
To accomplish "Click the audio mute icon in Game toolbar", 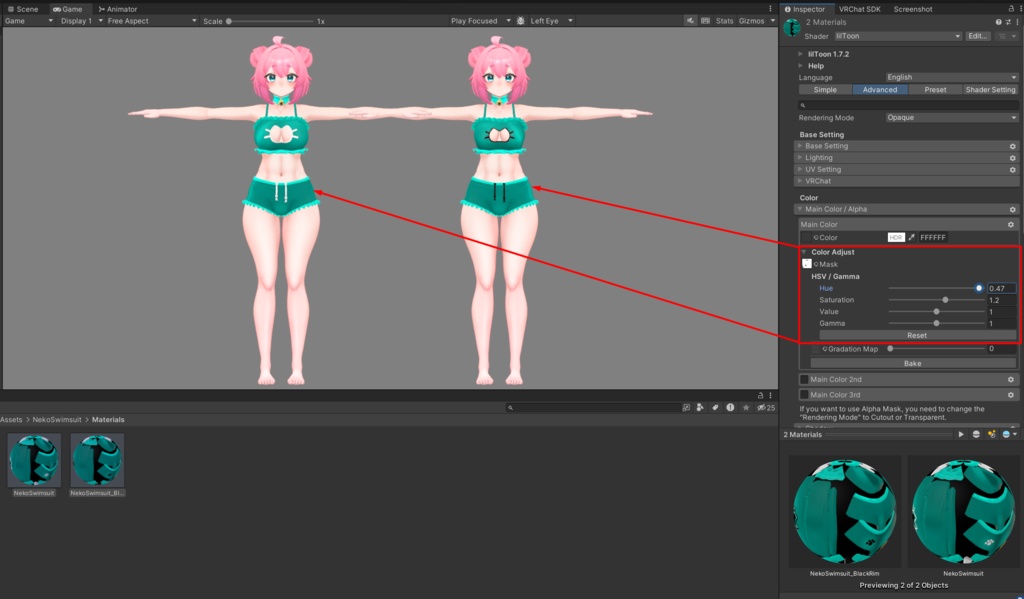I will point(689,20).
